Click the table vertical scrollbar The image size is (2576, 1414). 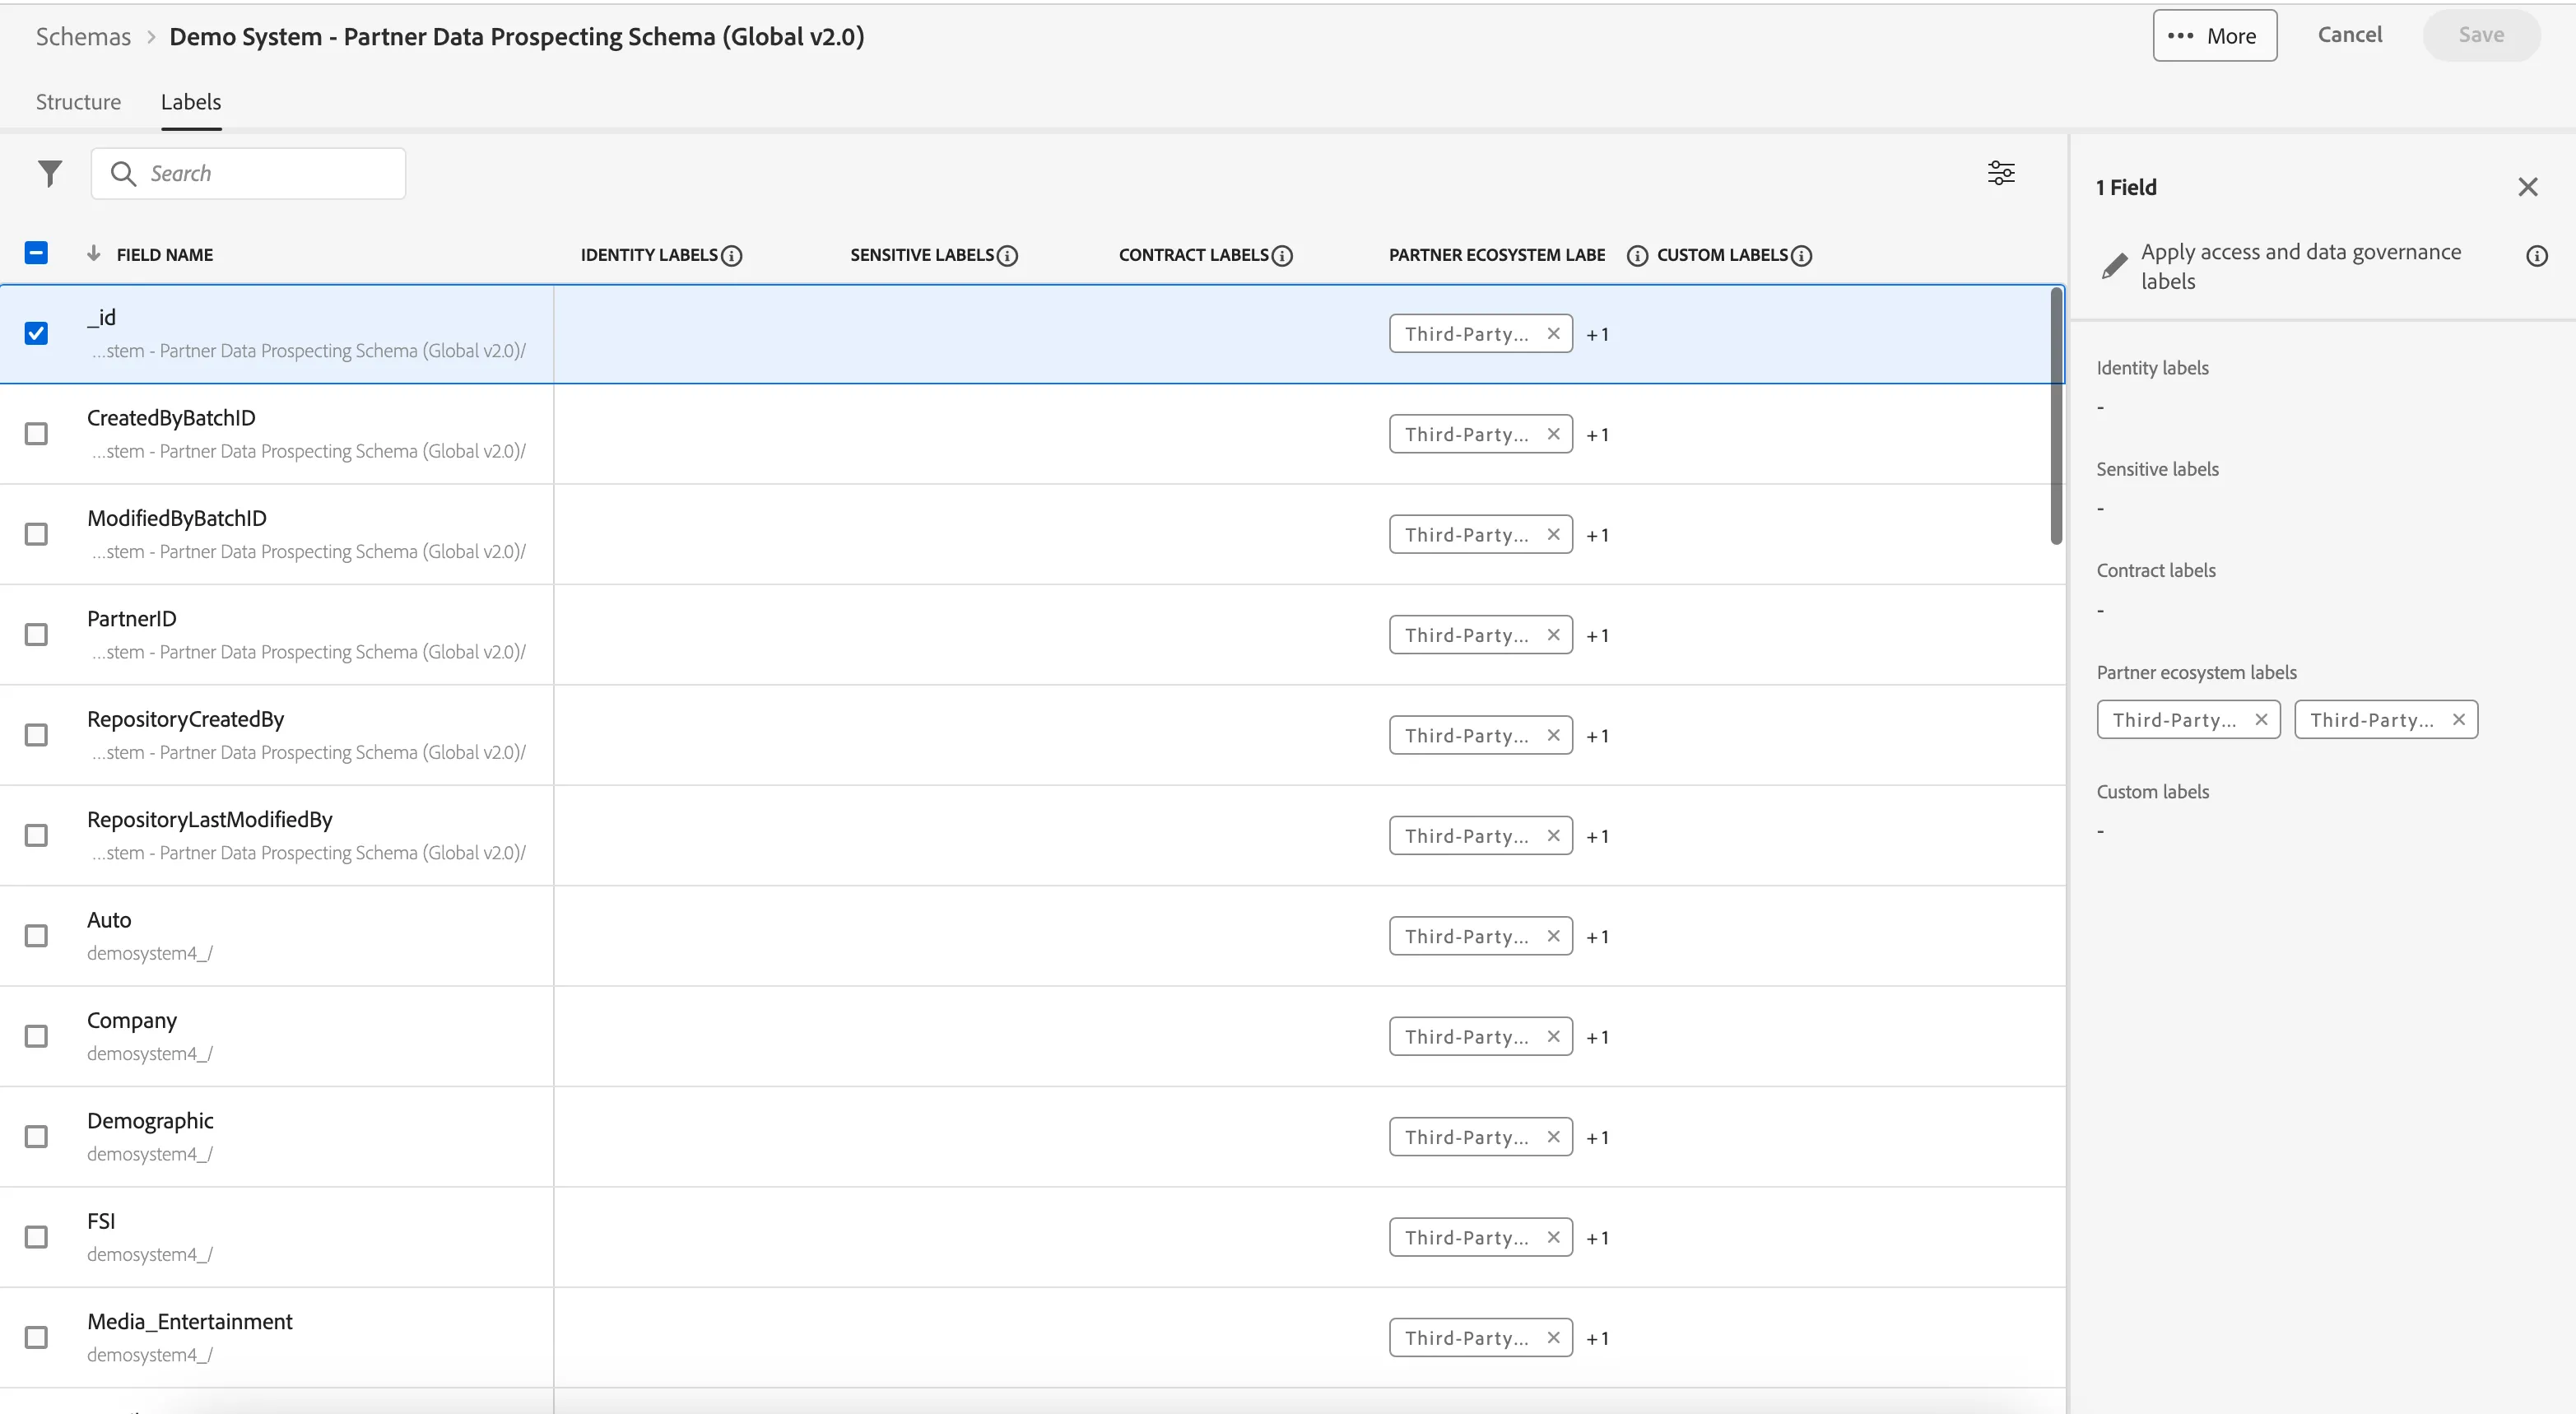[x=2056, y=415]
